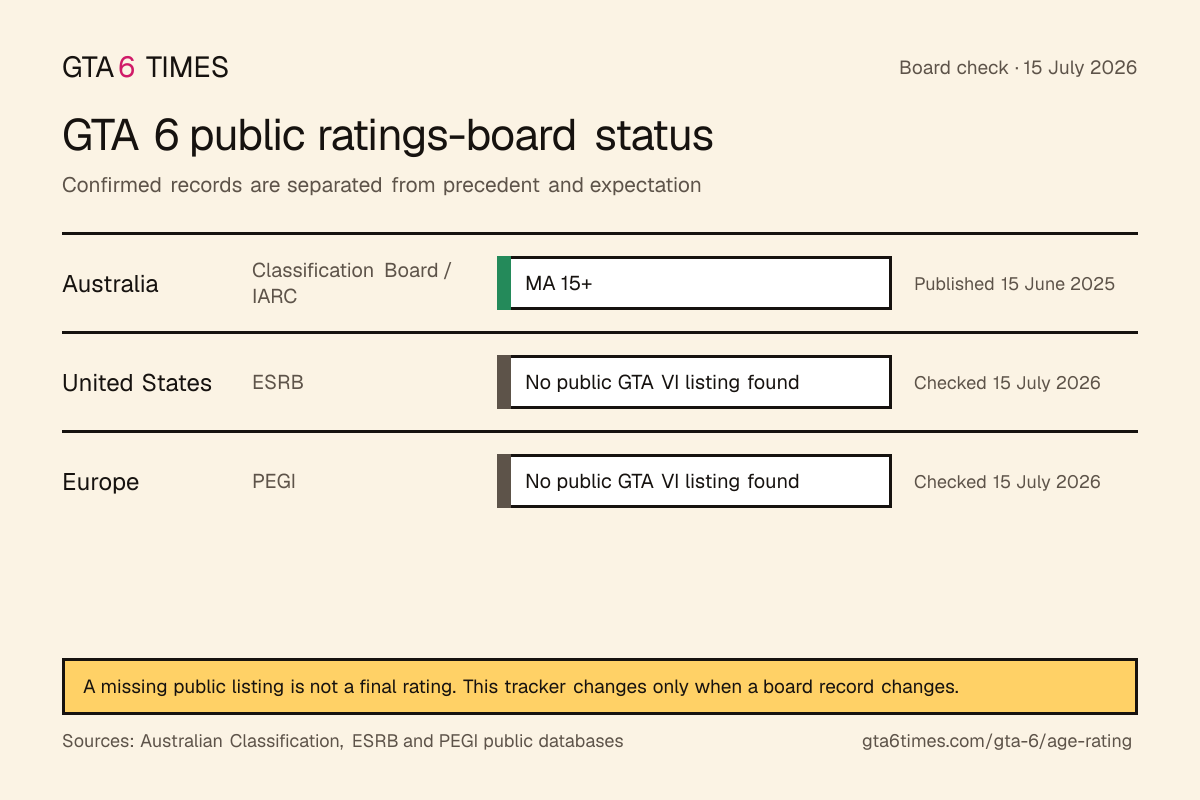Screen dimensions: 1200x800
Task: Click the 'GTA 6 public ratings-board status' heading
Action: [388, 136]
